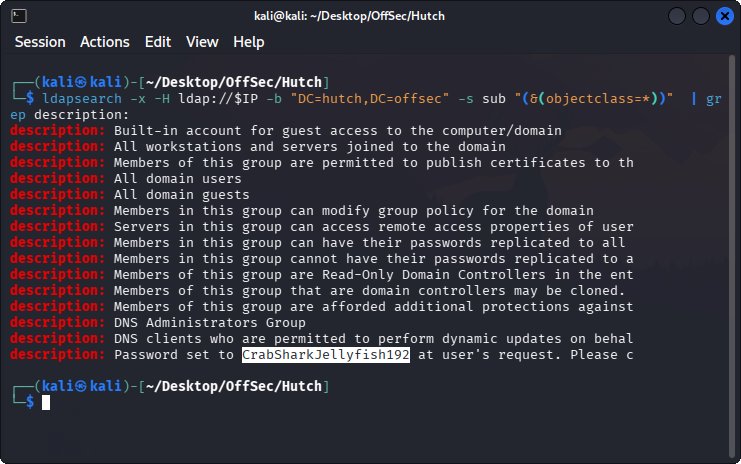This screenshot has width=741, height=464.
Task: Click the line "afforded additional protections against"
Action: click(x=322, y=307)
